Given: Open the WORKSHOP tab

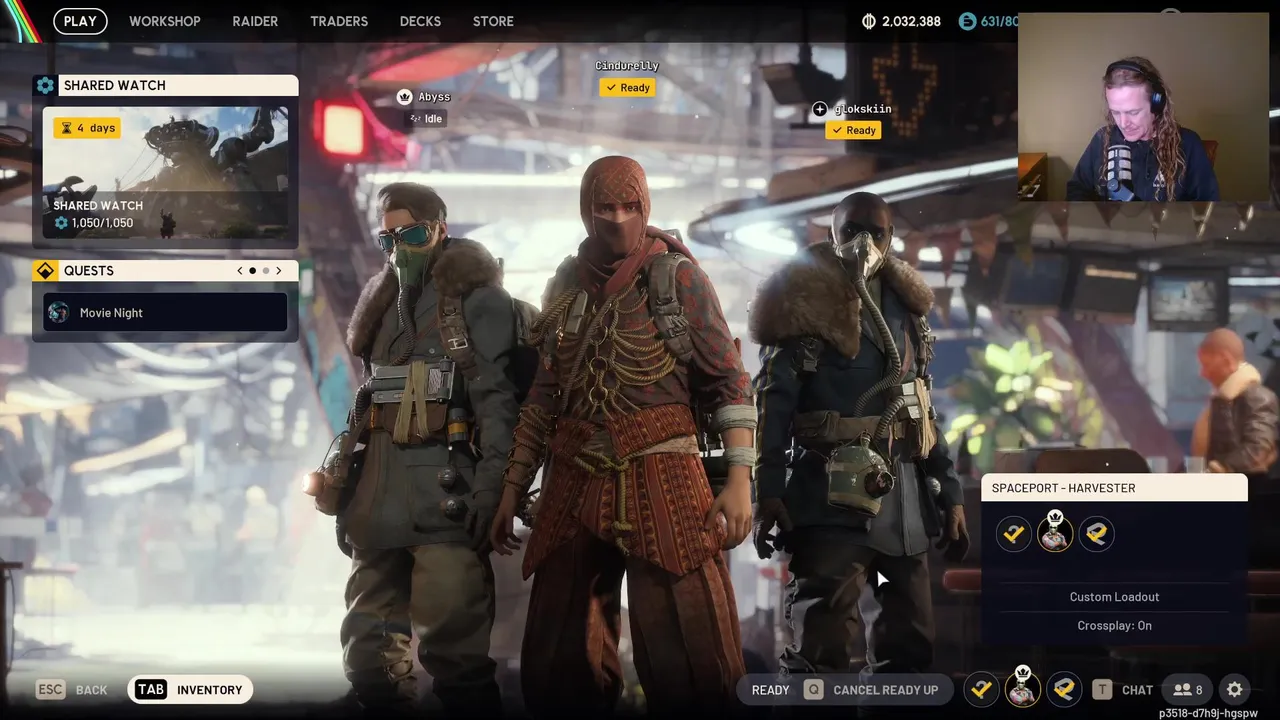Looking at the screenshot, I should click(165, 21).
